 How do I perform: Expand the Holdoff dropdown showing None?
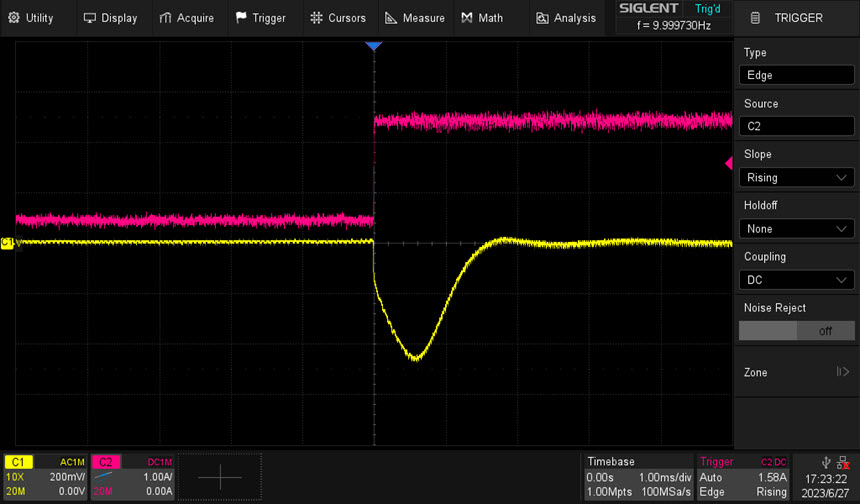tap(797, 228)
